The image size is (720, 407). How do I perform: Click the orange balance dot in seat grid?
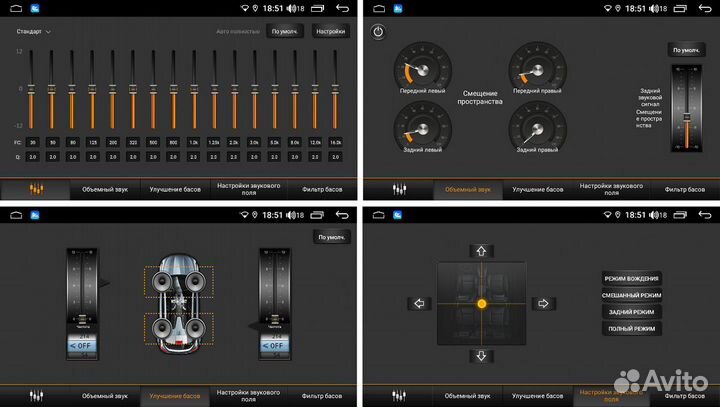click(481, 303)
